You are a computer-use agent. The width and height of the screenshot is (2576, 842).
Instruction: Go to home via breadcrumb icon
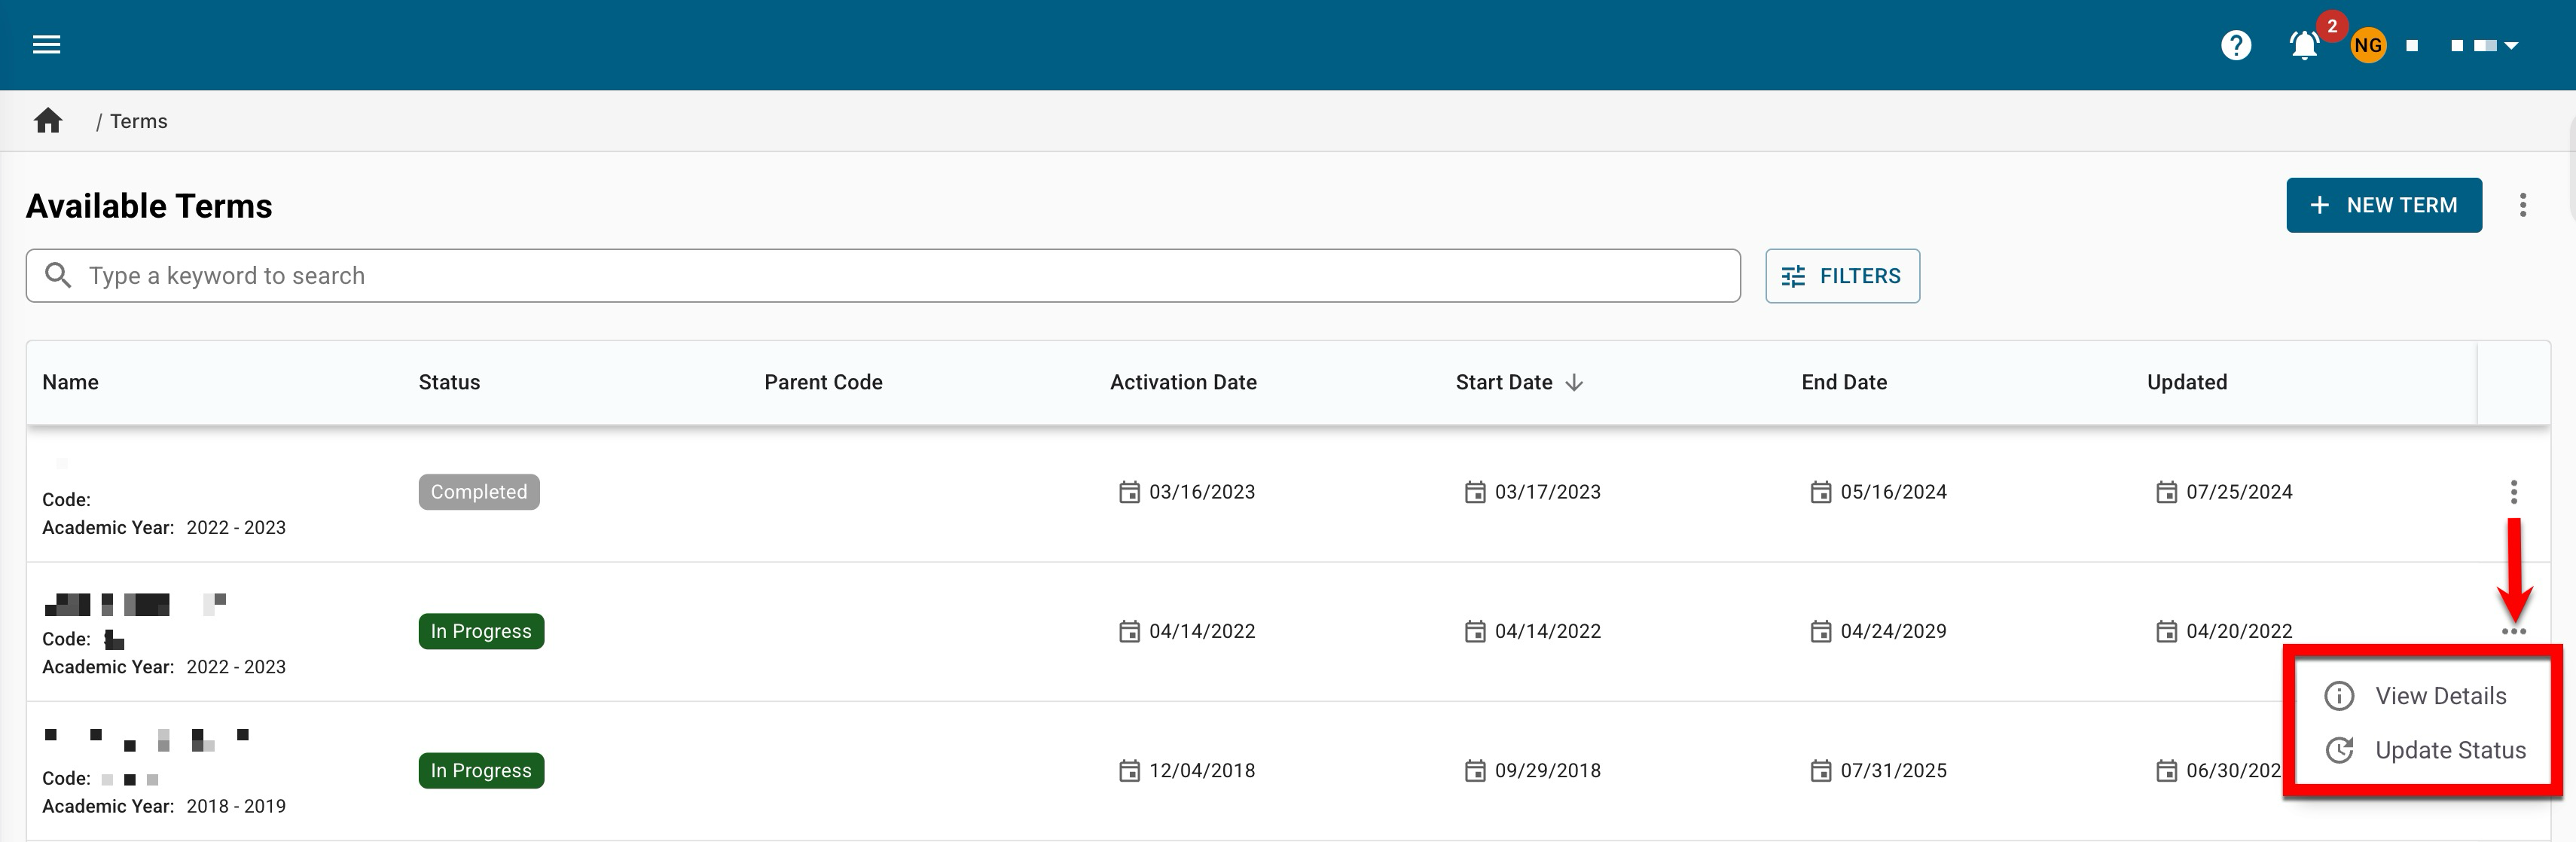pyautogui.click(x=48, y=121)
